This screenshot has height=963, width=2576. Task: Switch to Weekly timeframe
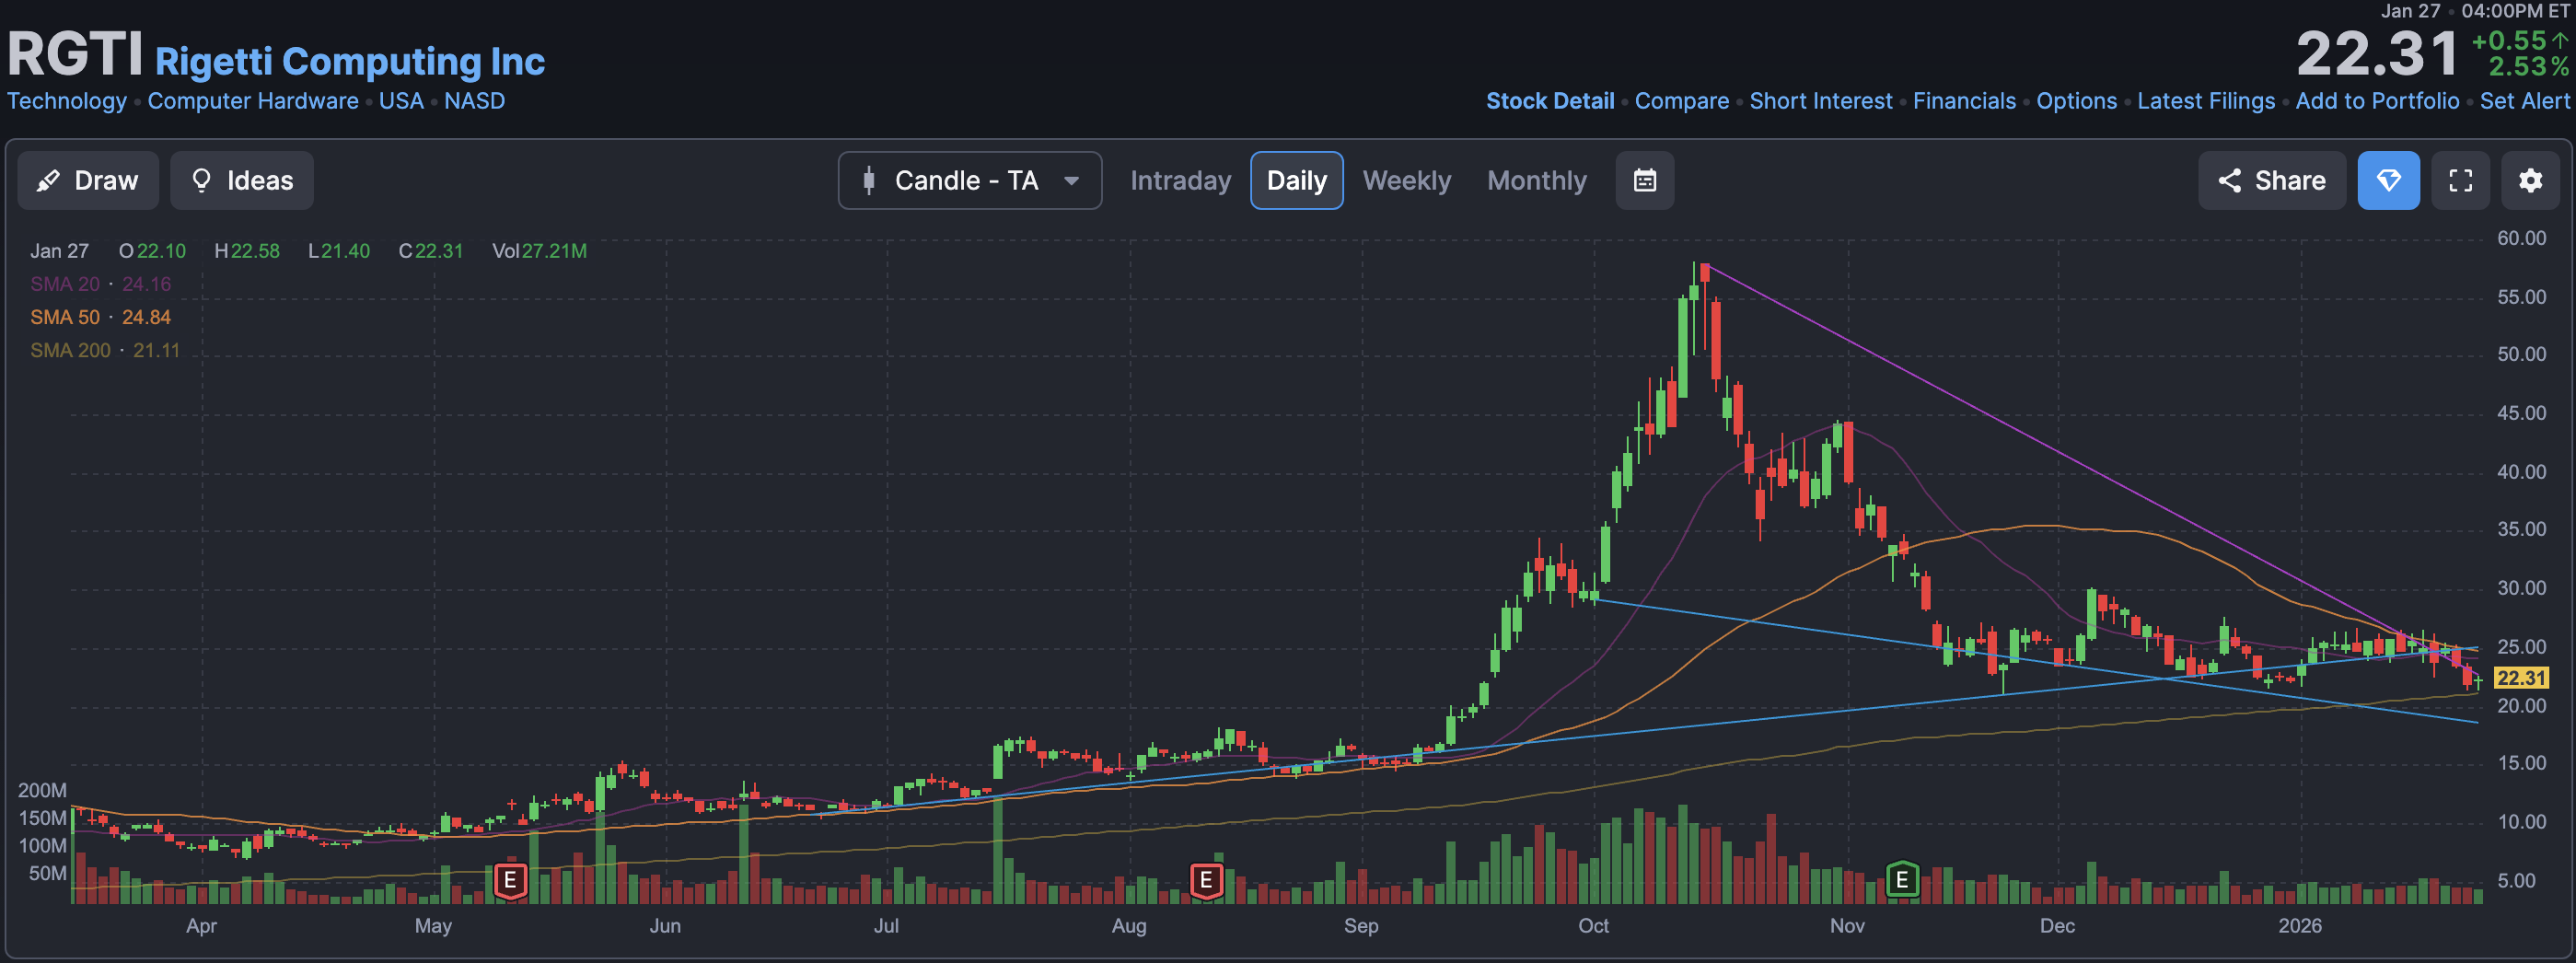1406,181
